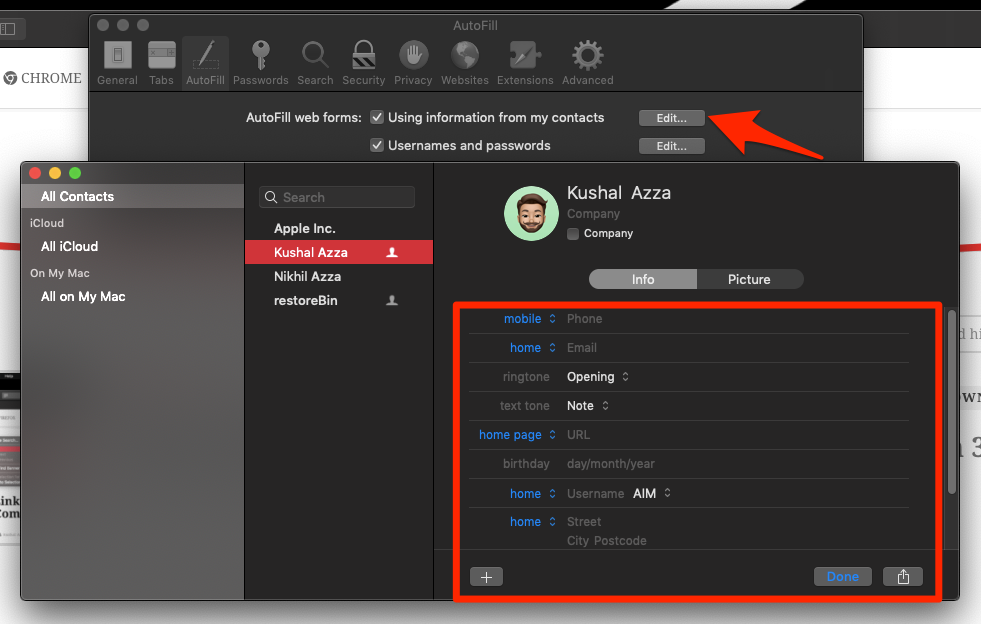Select Kushal Azza contact row
Viewport: 981px width, 624px height.
[x=339, y=252]
